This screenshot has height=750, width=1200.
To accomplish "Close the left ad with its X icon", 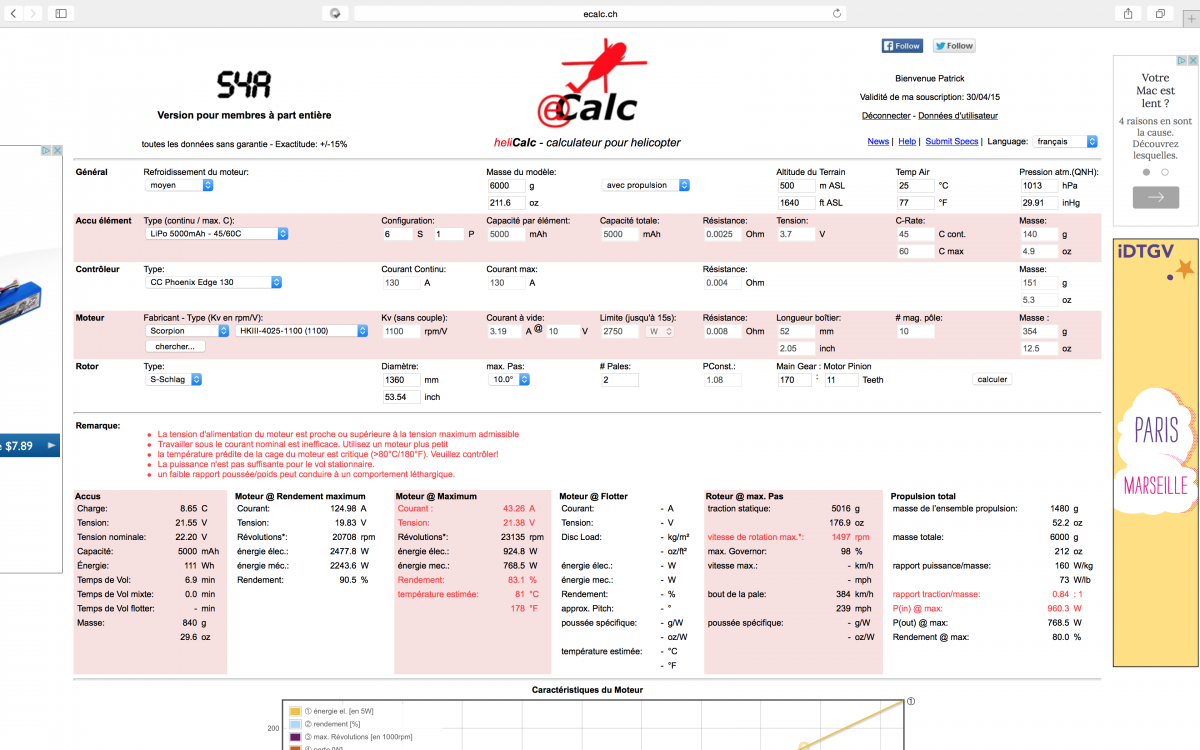I will 57,151.
